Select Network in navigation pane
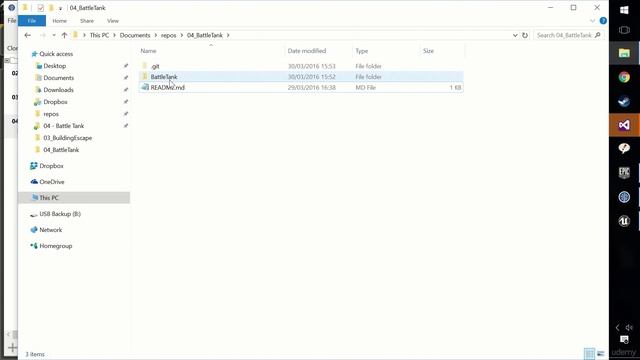640x360 pixels. tap(51, 230)
